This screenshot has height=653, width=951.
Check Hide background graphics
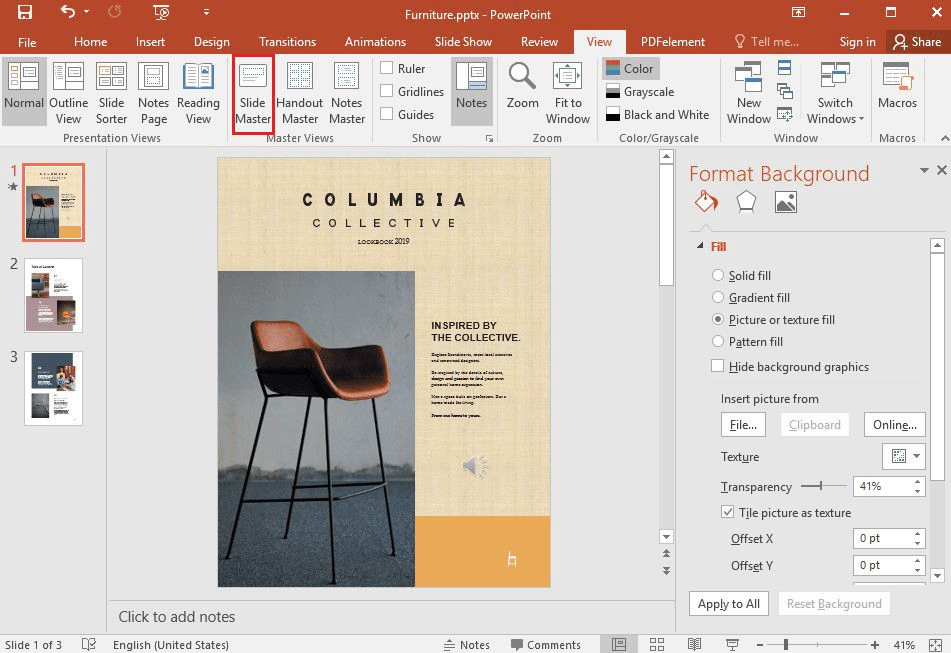coord(718,367)
